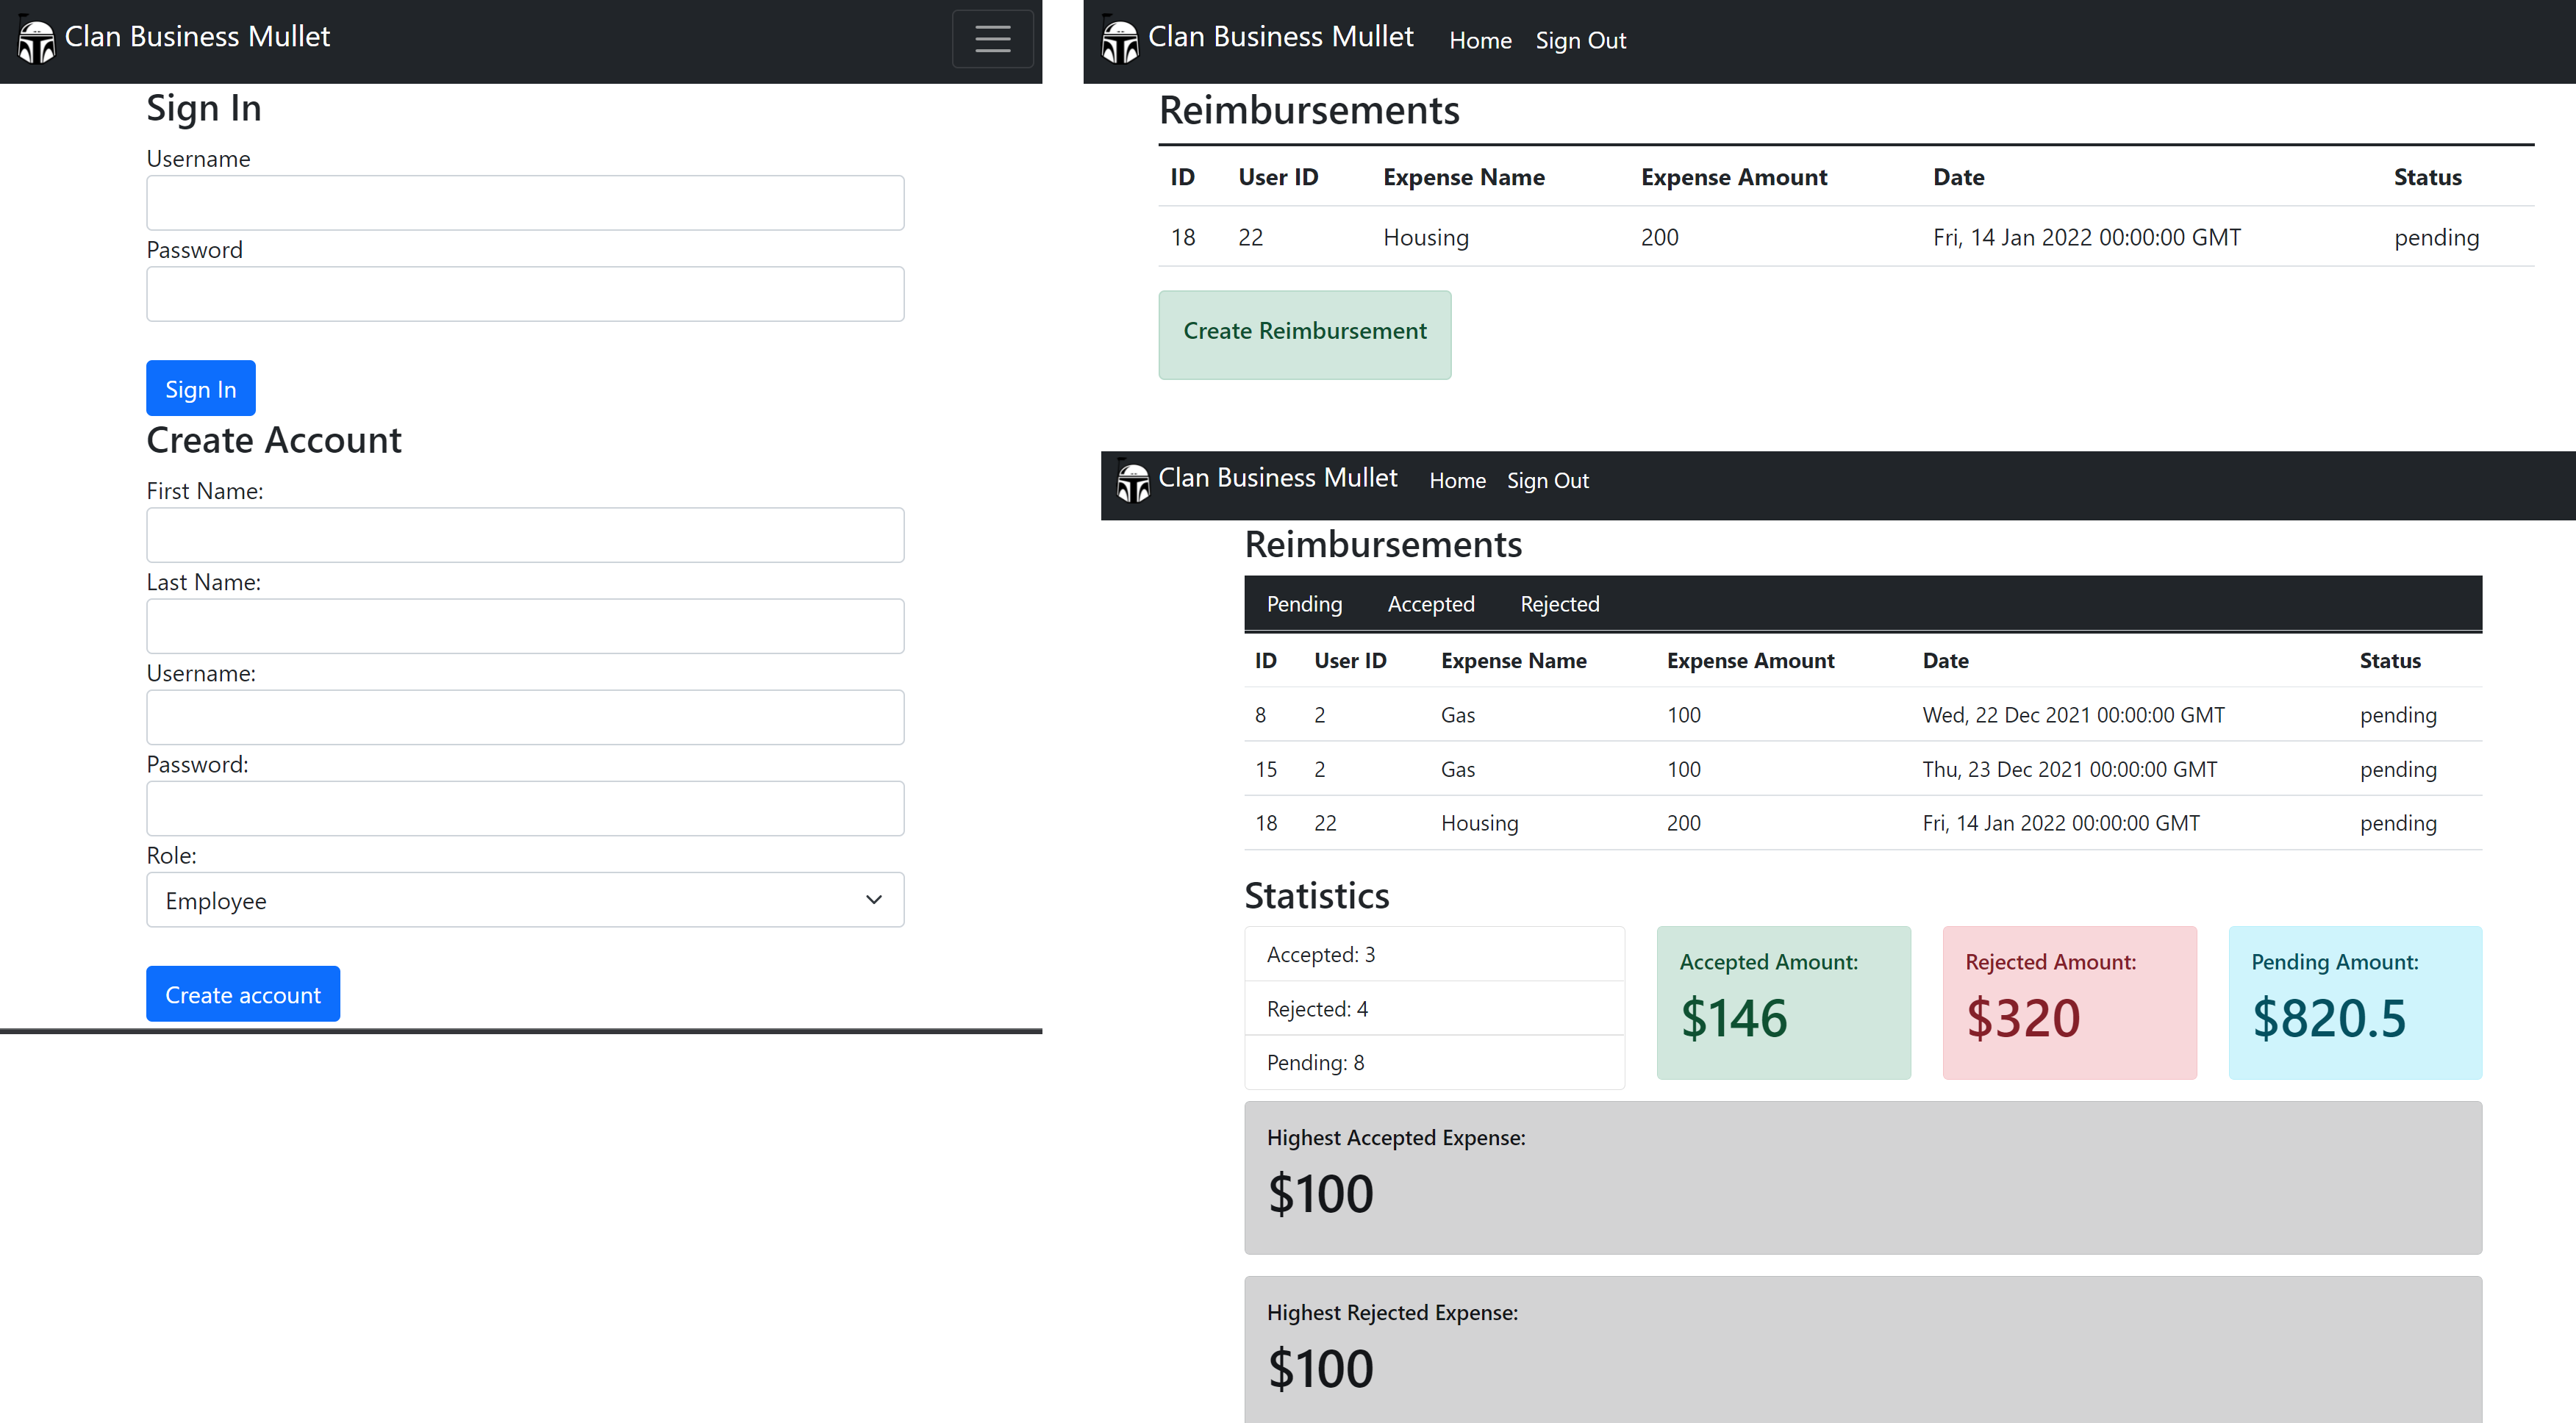The width and height of the screenshot is (2576, 1423).
Task: Switch to the Accepted reimbursements tab
Action: point(1430,604)
